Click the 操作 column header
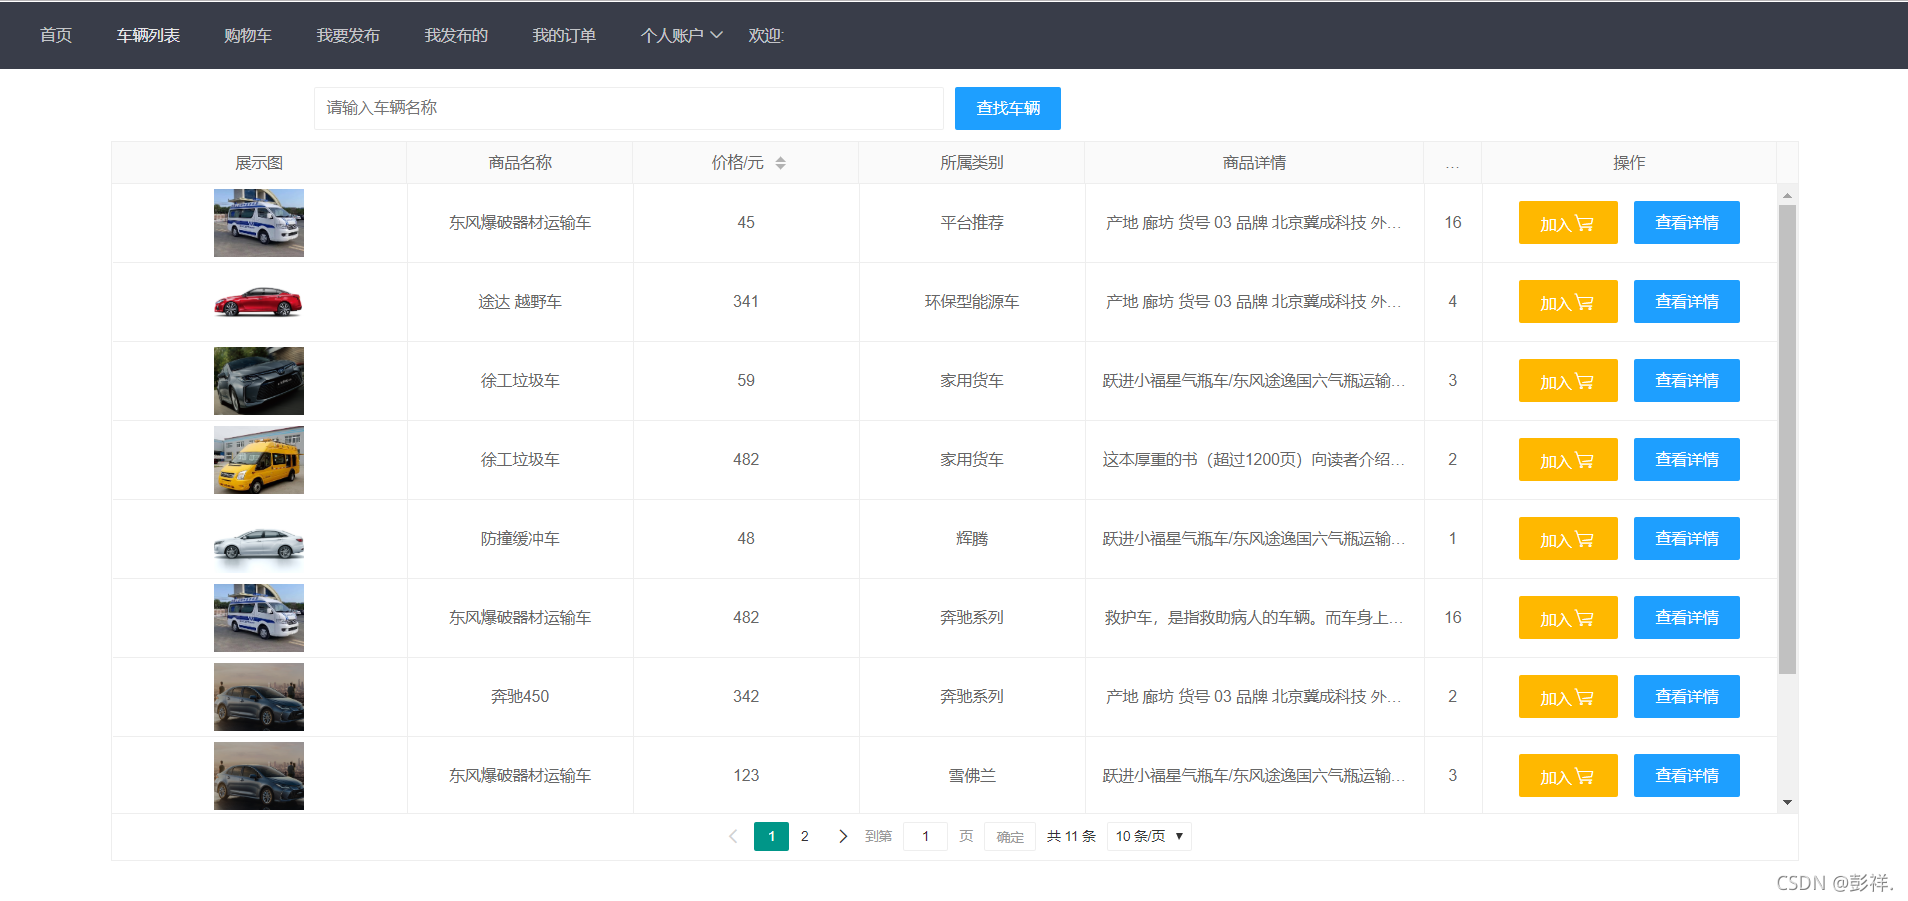1908x901 pixels. [1629, 163]
